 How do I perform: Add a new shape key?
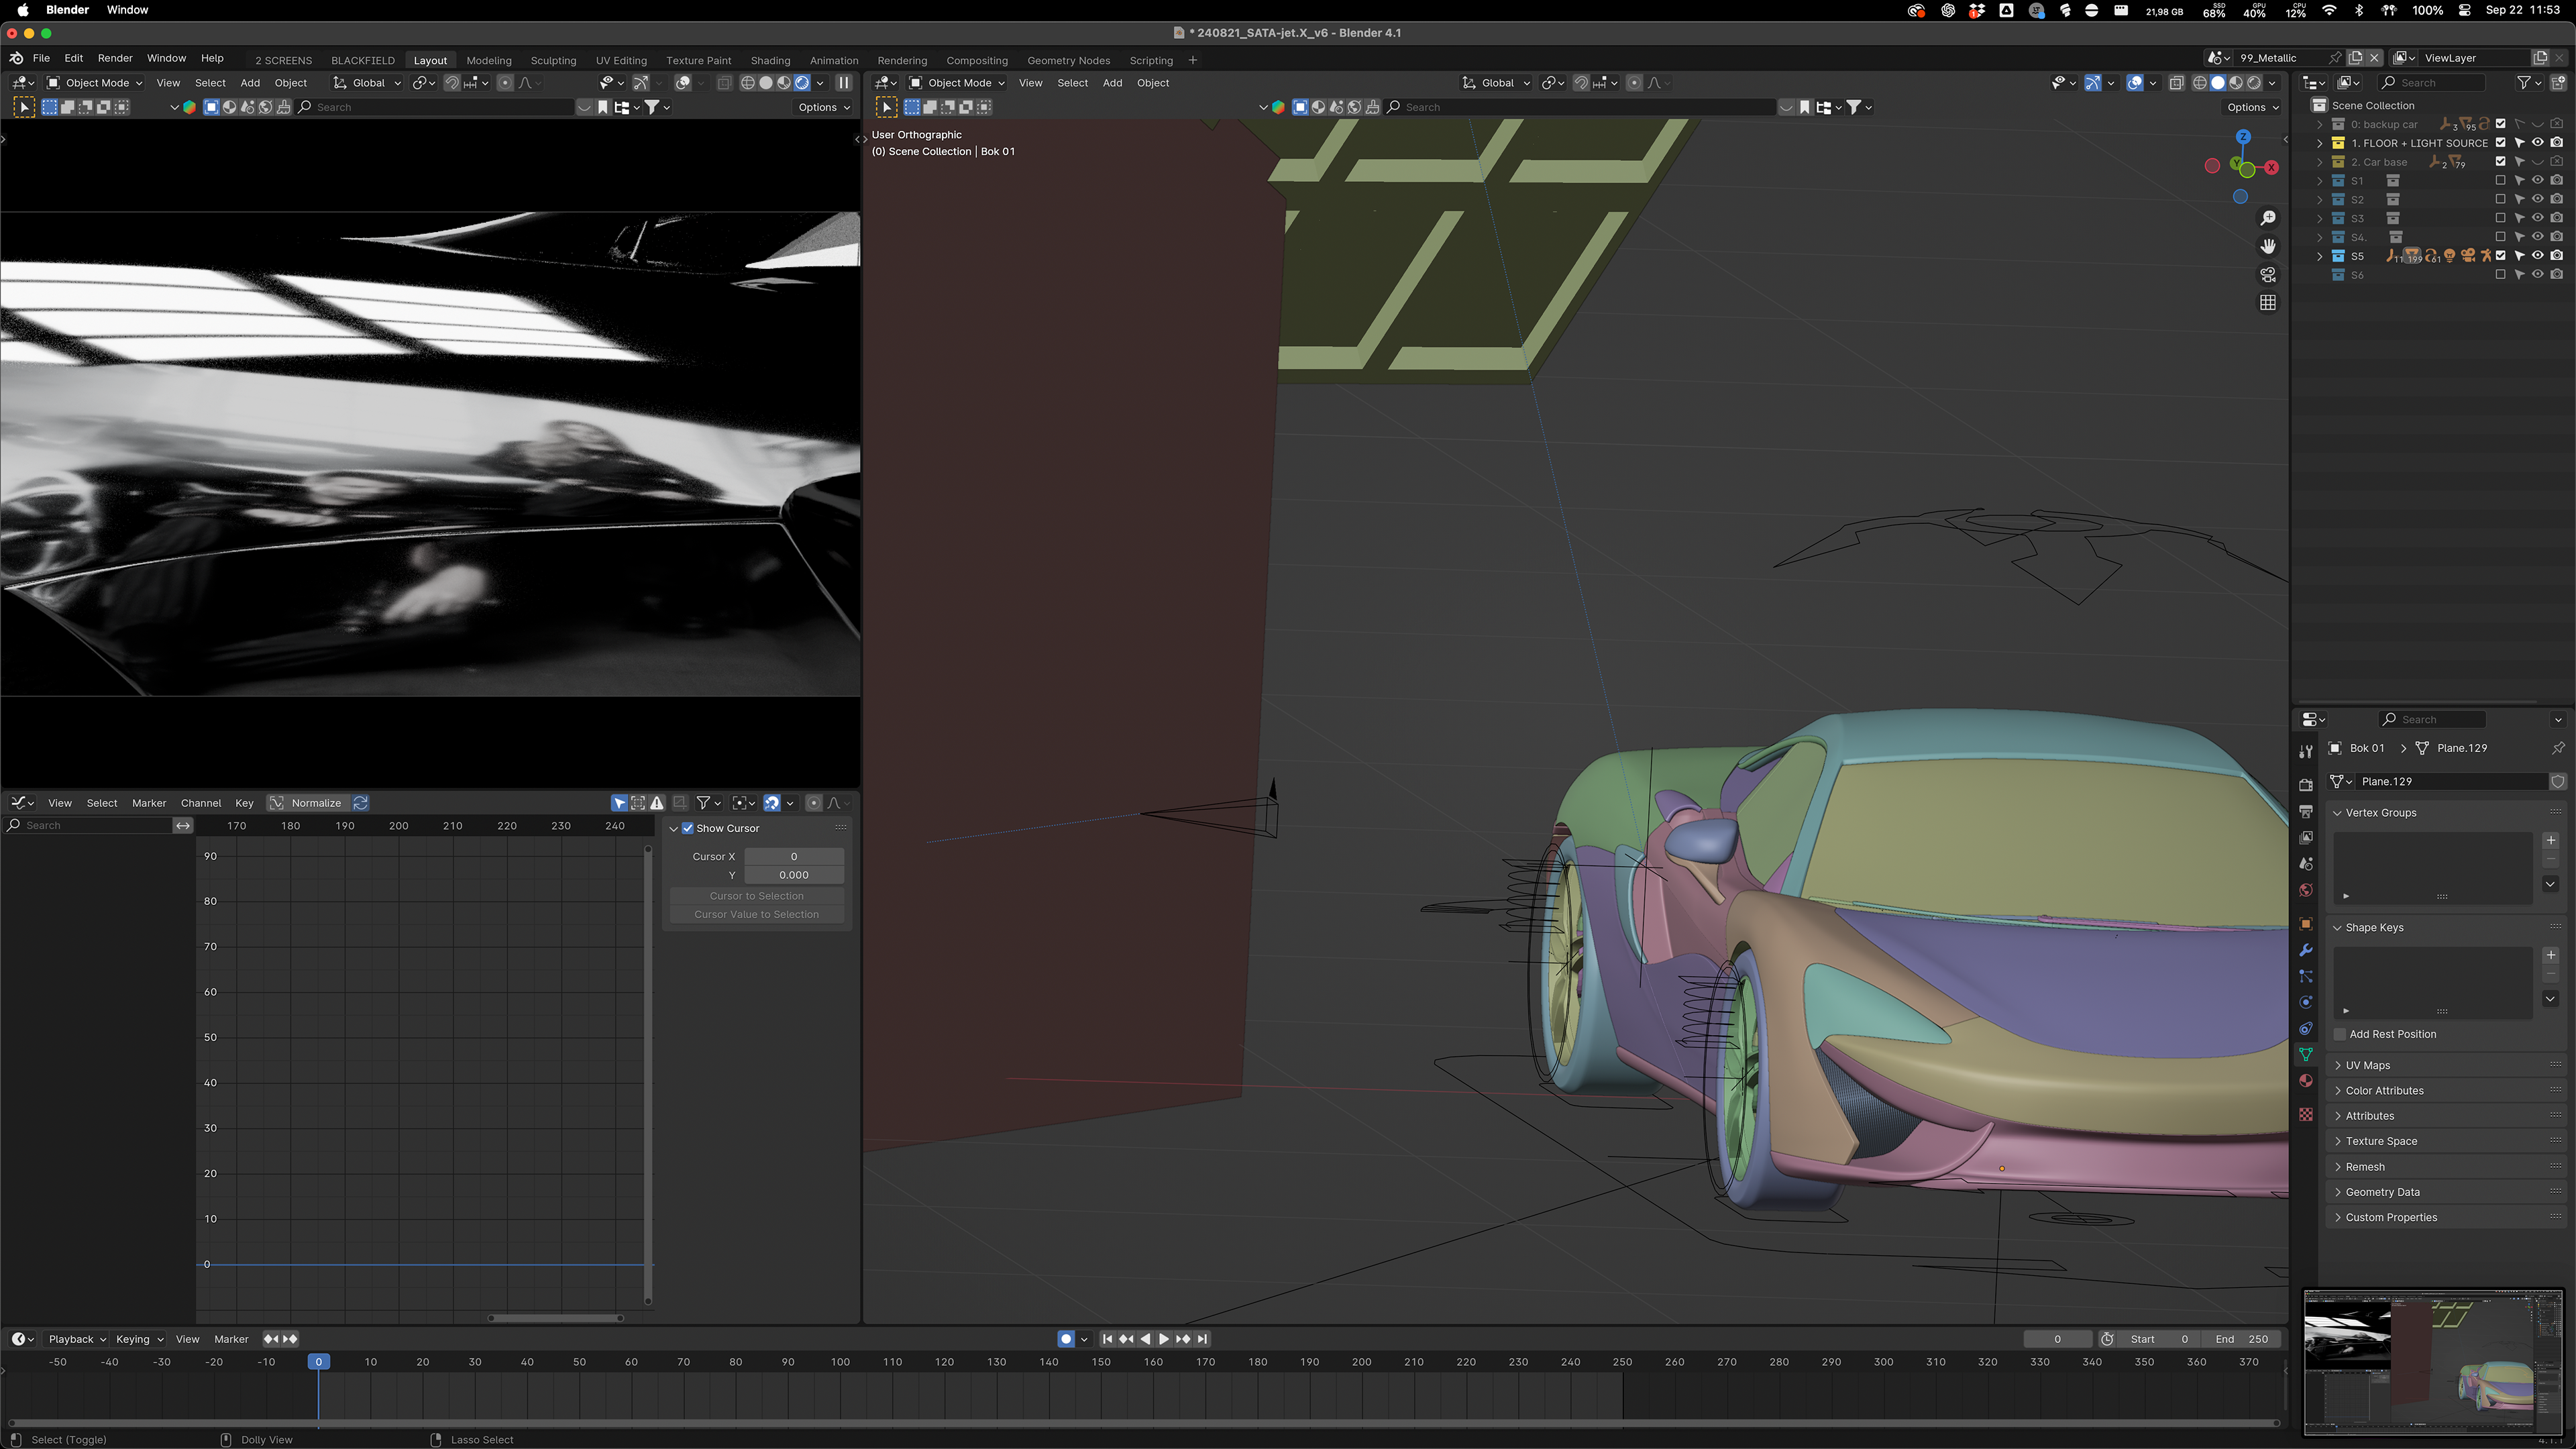click(x=2550, y=955)
